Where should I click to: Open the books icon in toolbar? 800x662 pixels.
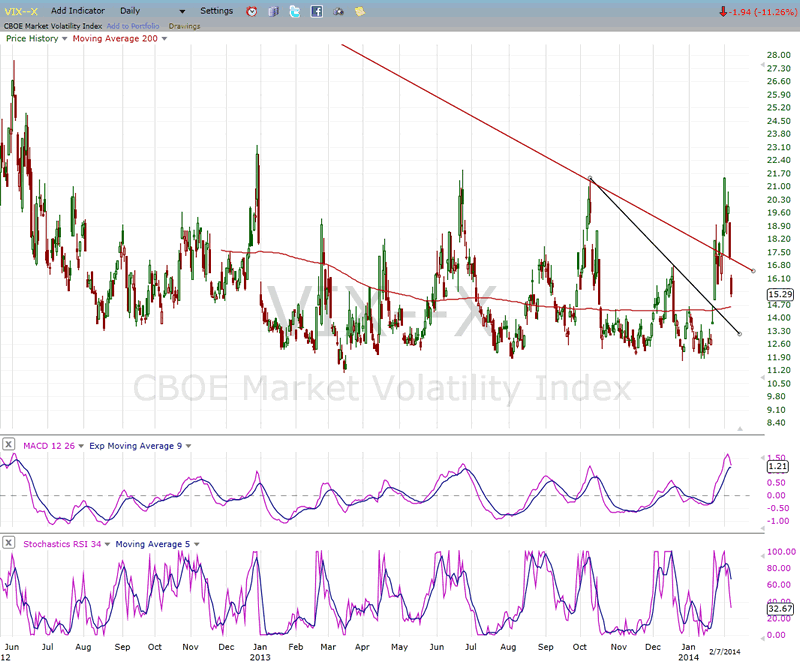[x=273, y=11]
